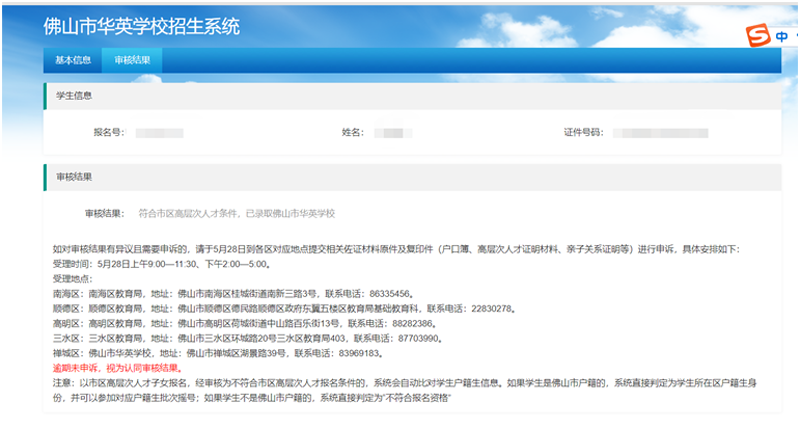The height and width of the screenshot is (429, 800).
Task: Click the 南海区 phone number 86335456
Action: pos(389,294)
